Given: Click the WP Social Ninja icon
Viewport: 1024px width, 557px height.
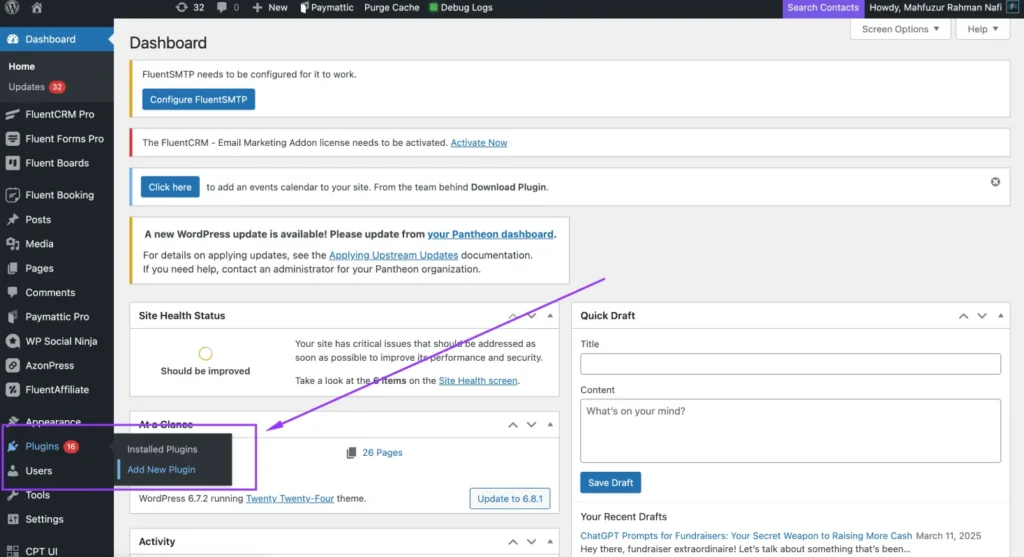Looking at the screenshot, I should pos(12,341).
